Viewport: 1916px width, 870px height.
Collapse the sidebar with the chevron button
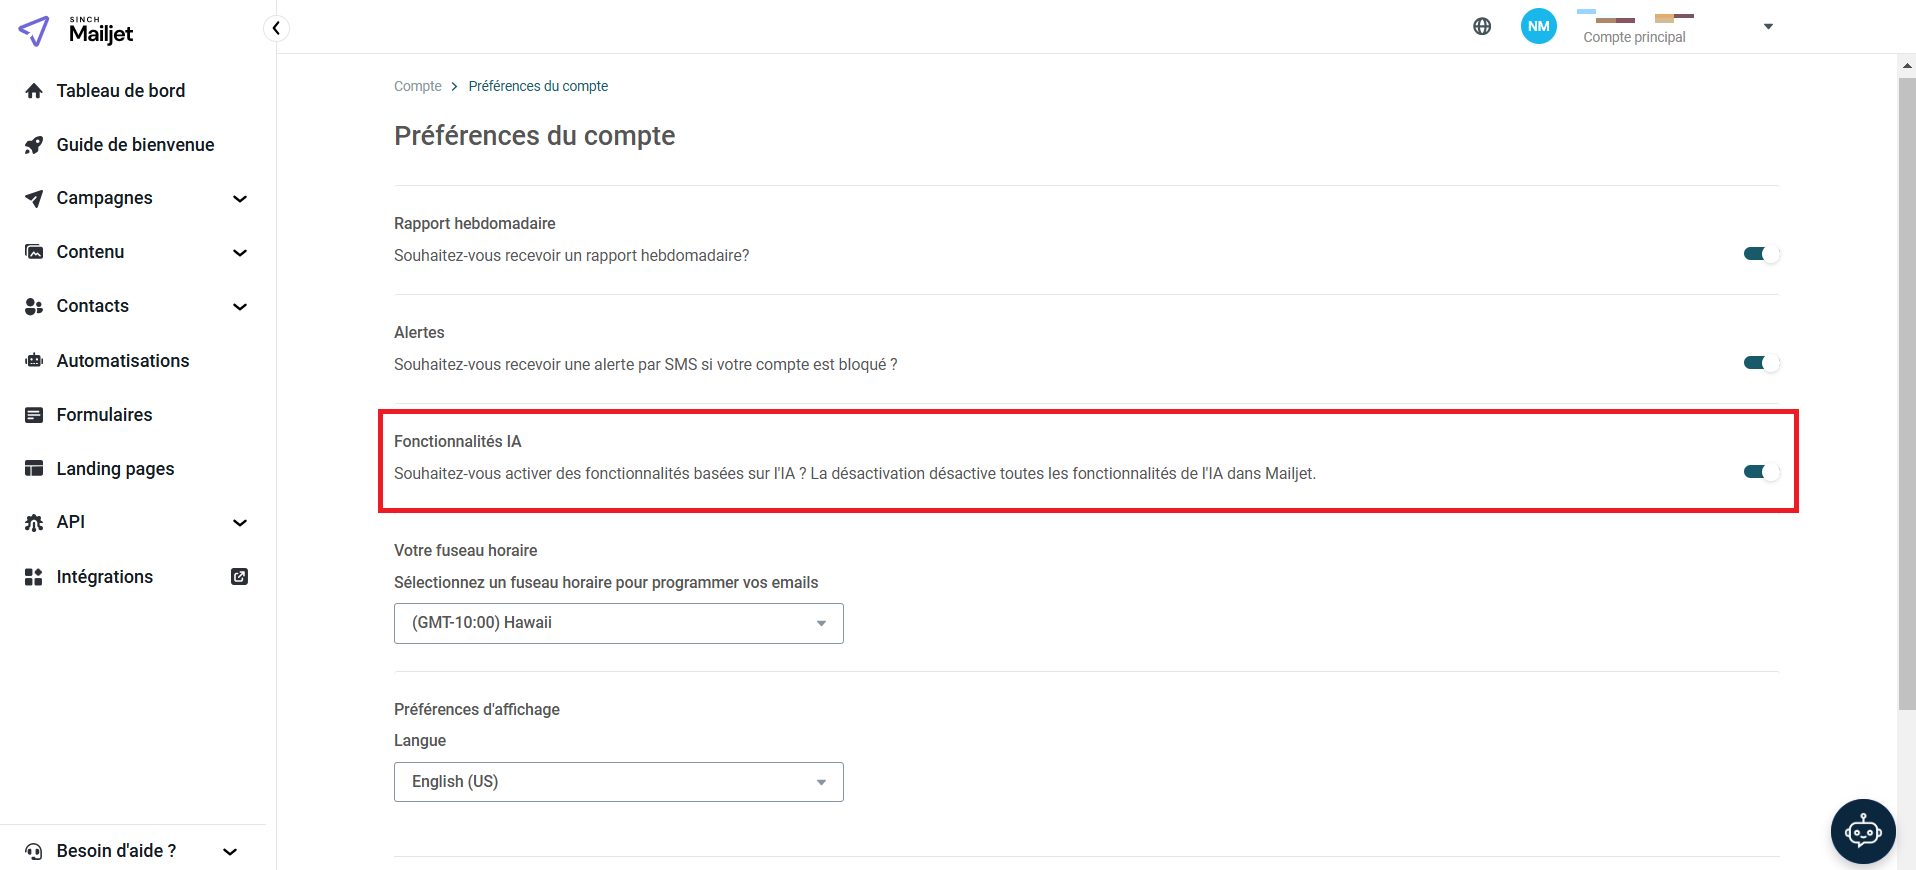pyautogui.click(x=276, y=28)
